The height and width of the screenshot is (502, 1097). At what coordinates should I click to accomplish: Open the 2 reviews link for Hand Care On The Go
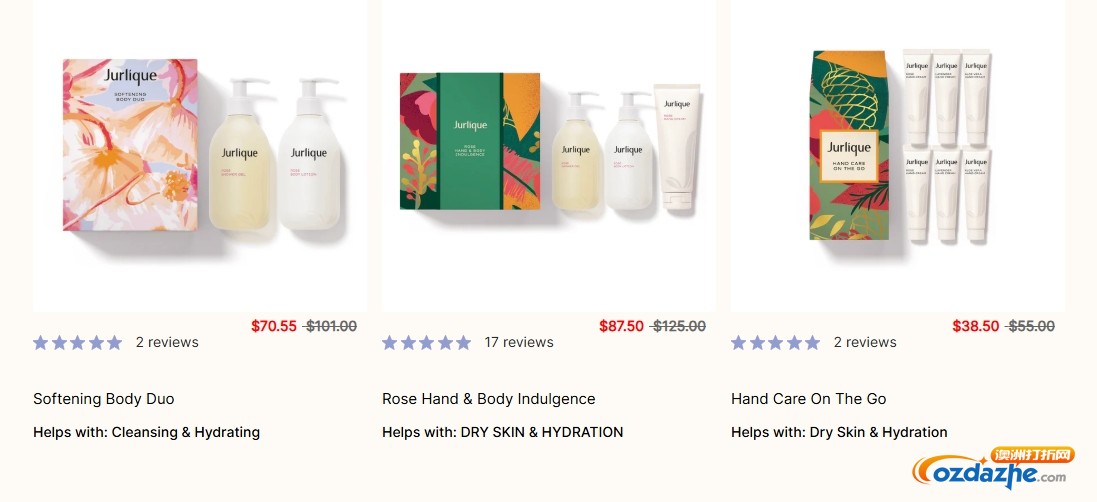(865, 342)
